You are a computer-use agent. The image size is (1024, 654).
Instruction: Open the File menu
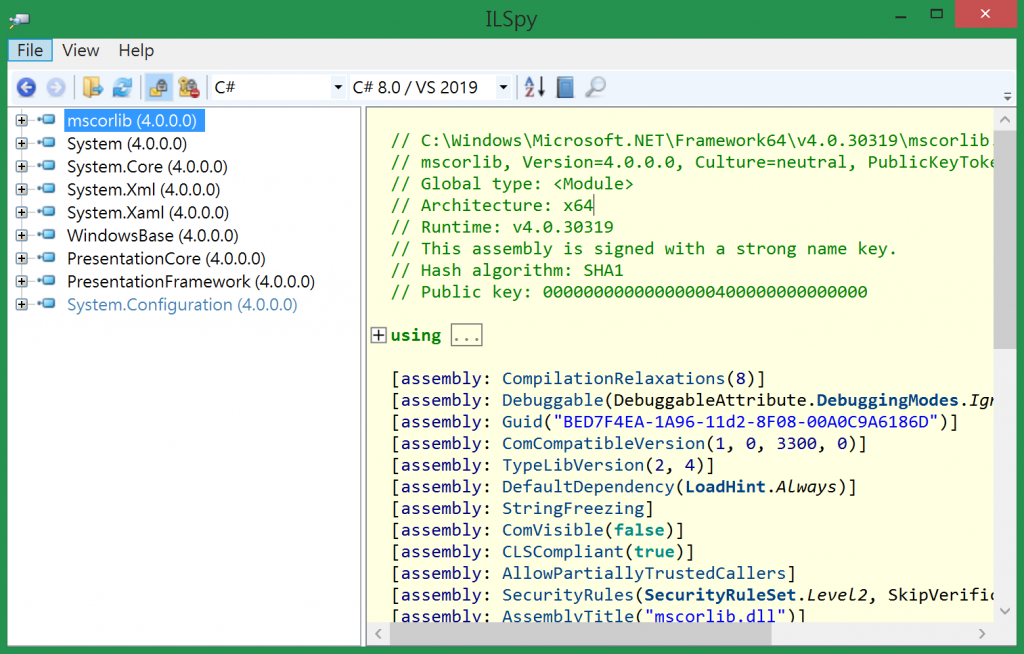tap(30, 50)
